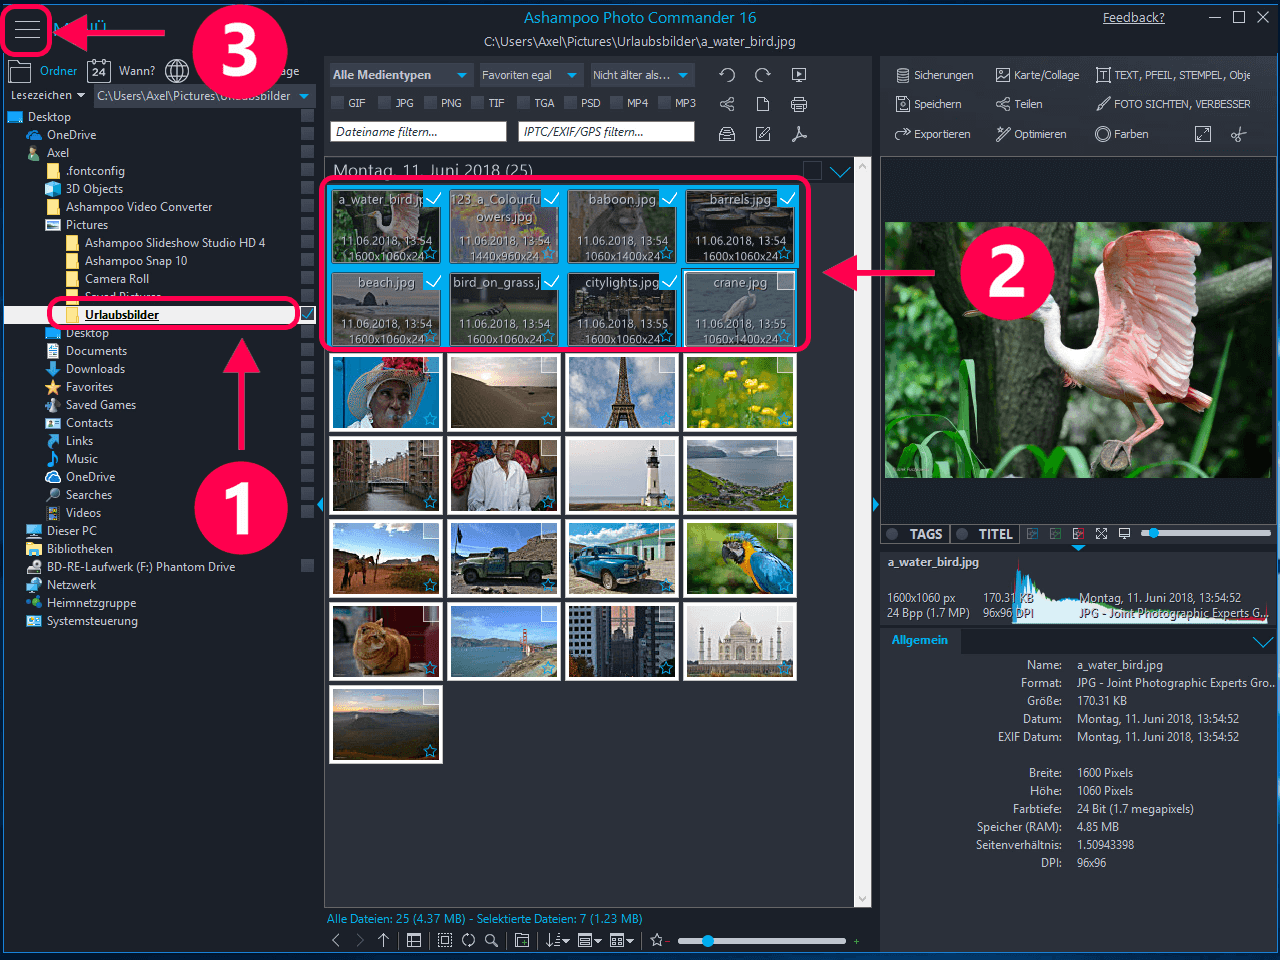Open the TEXT, PFEIL, STEMPEL tools menu

(1173, 75)
